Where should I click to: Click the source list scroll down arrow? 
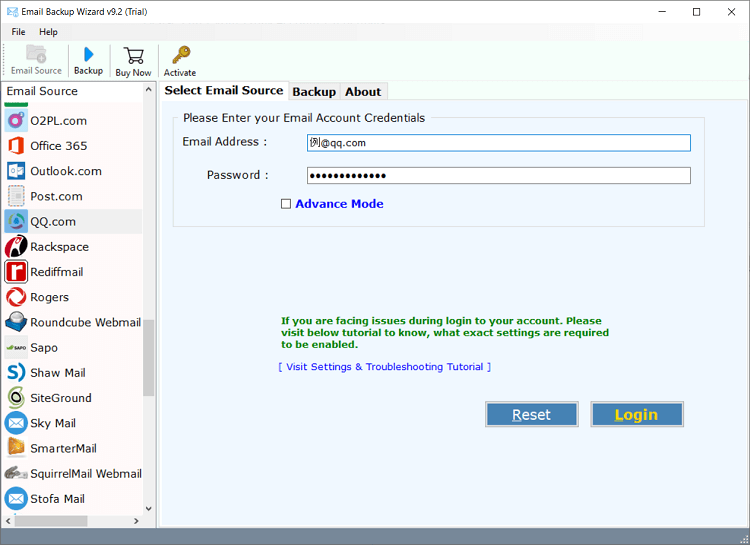coord(148,509)
